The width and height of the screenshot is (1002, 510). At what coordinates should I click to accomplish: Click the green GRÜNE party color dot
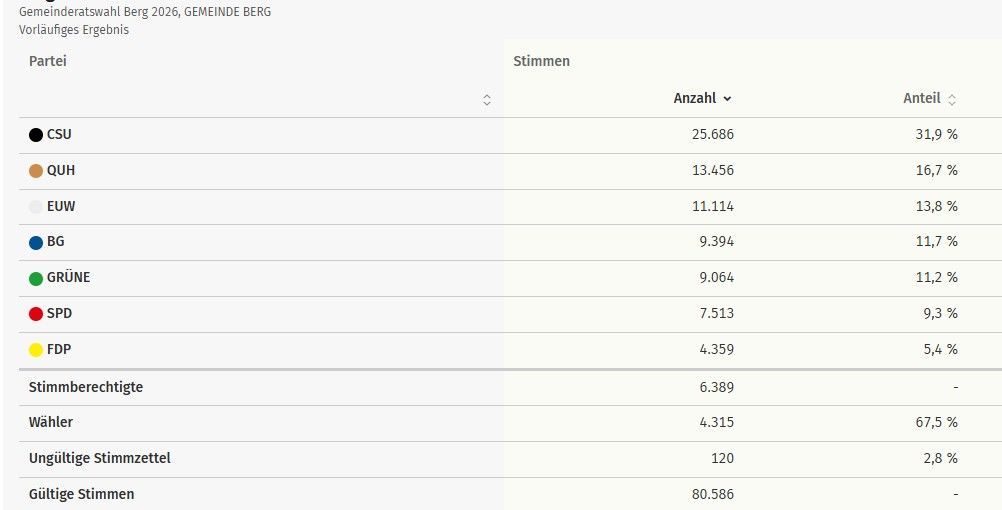(36, 278)
